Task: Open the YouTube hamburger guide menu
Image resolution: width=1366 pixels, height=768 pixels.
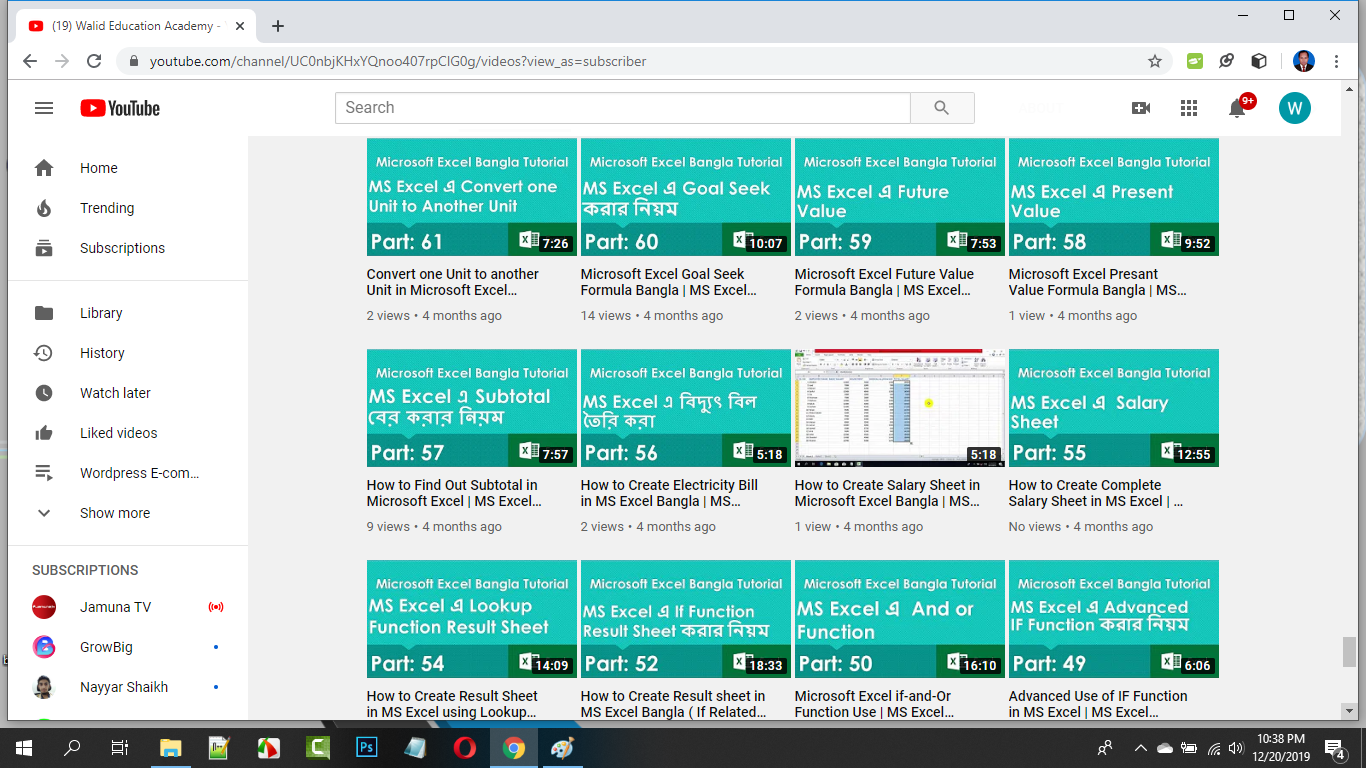Action: point(44,108)
